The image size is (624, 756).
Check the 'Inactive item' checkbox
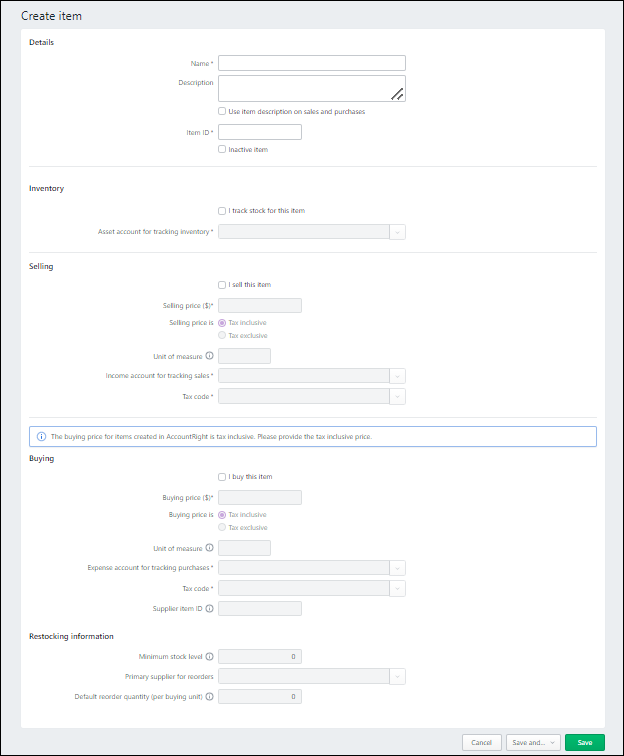pyautogui.click(x=221, y=150)
